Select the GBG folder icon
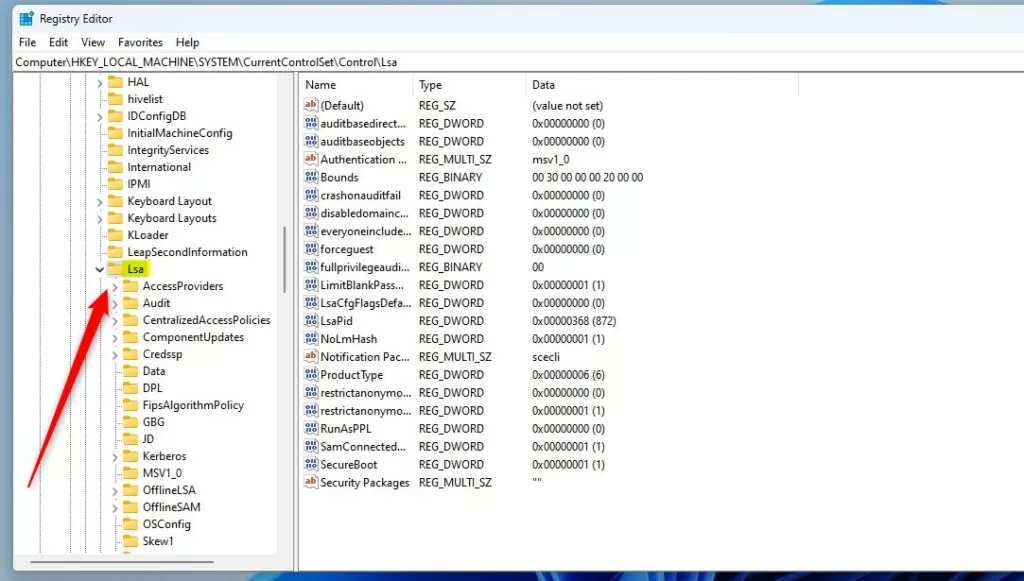1024x581 pixels. click(x=131, y=422)
